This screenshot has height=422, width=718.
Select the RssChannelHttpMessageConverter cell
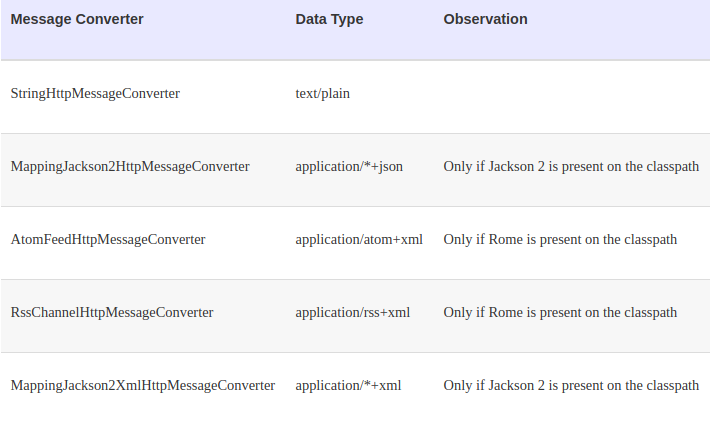point(112,312)
